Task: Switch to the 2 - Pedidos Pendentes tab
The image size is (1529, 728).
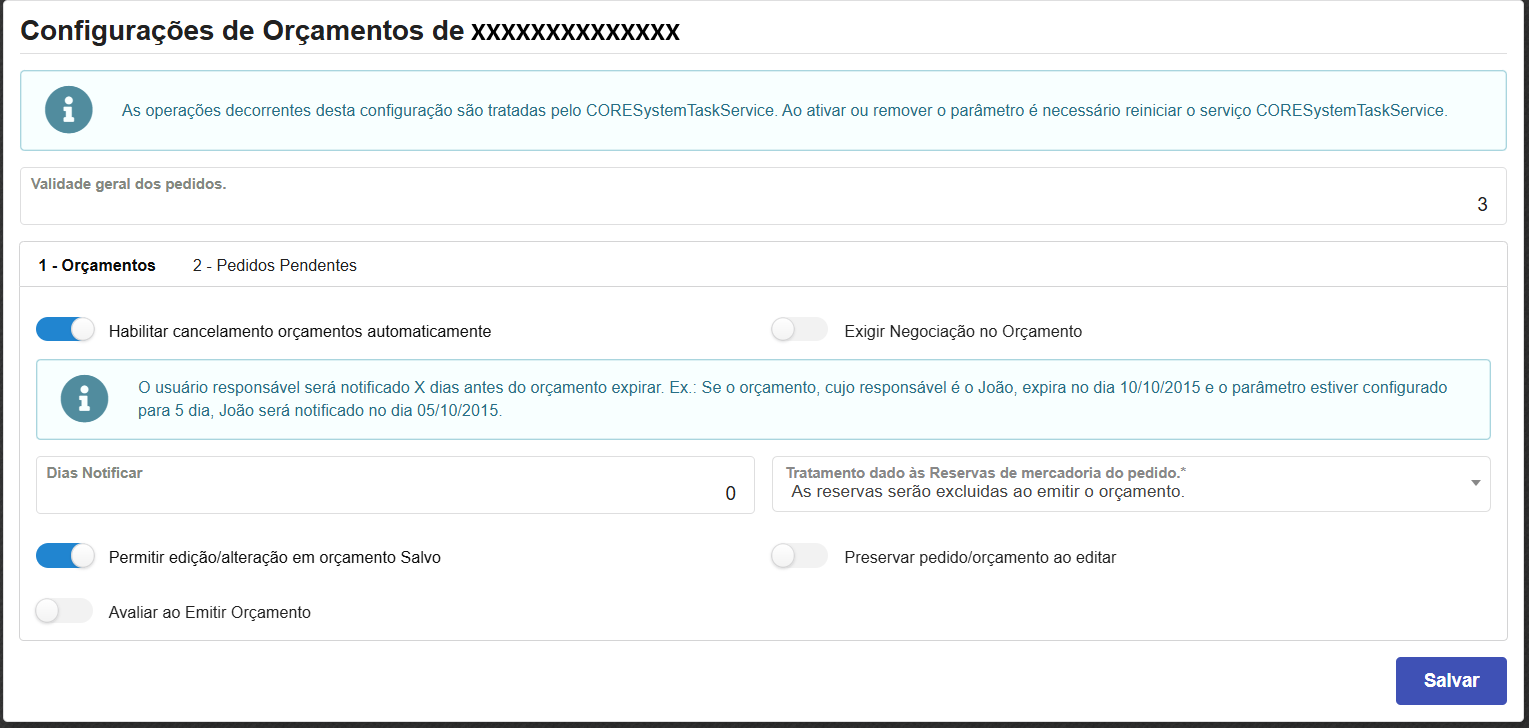Action: pos(275,266)
